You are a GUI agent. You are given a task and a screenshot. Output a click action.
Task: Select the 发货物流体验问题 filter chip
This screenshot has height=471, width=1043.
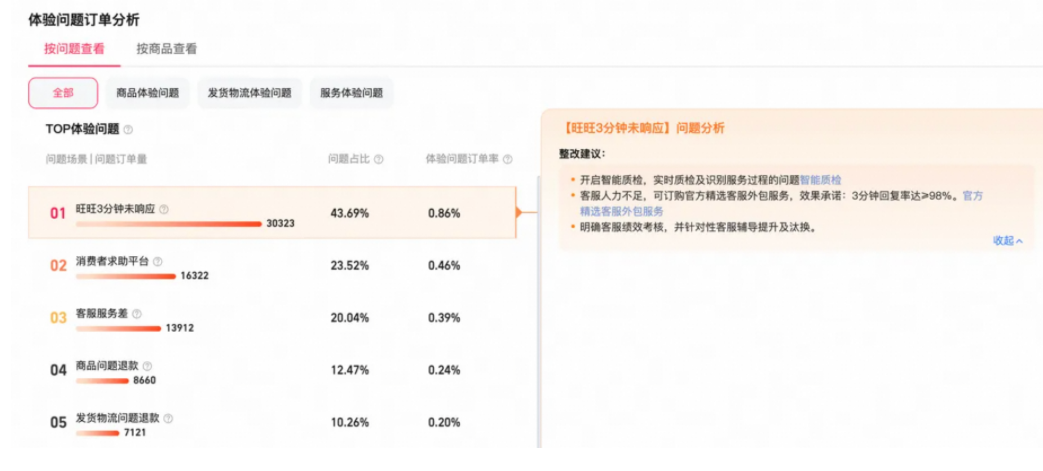(249, 93)
